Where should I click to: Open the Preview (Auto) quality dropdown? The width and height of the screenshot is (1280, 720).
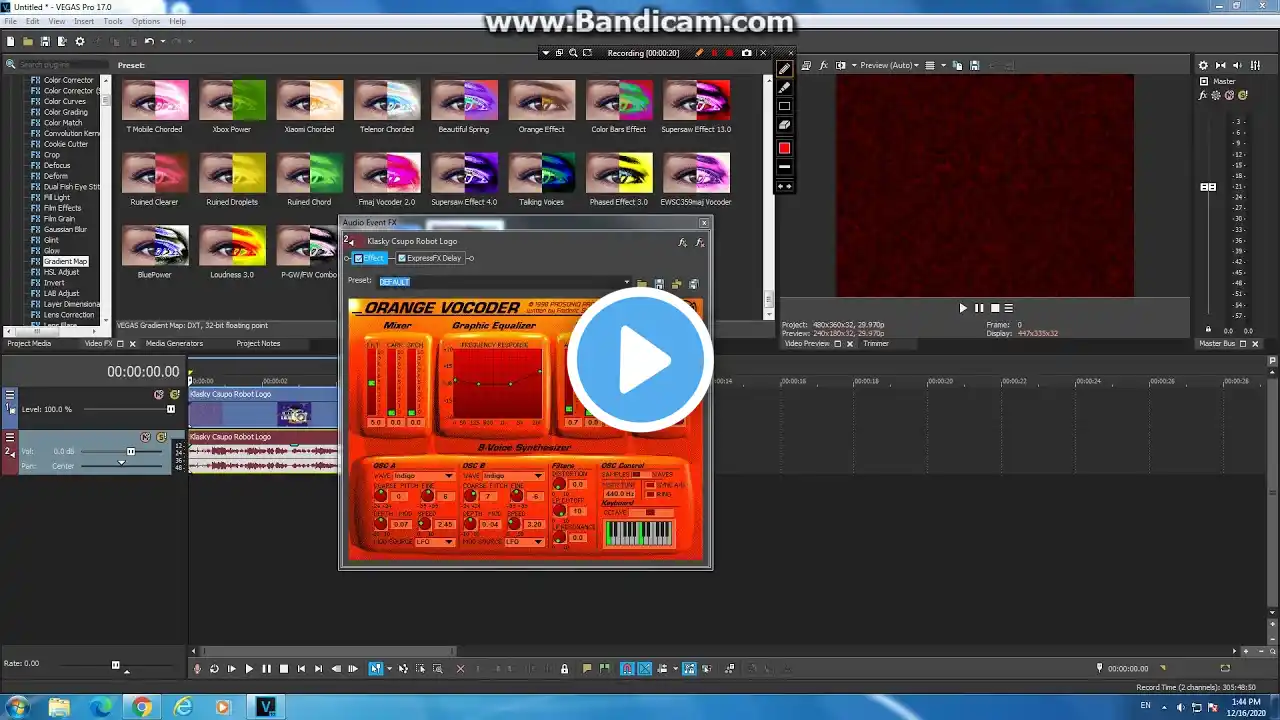coord(888,65)
